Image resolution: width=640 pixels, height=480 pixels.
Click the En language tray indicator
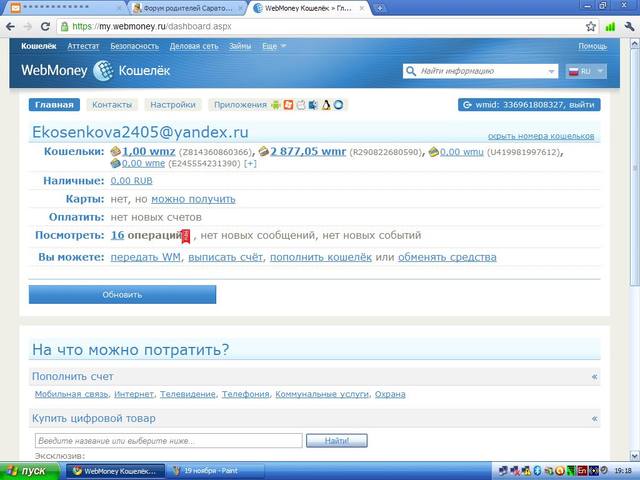[x=582, y=471]
